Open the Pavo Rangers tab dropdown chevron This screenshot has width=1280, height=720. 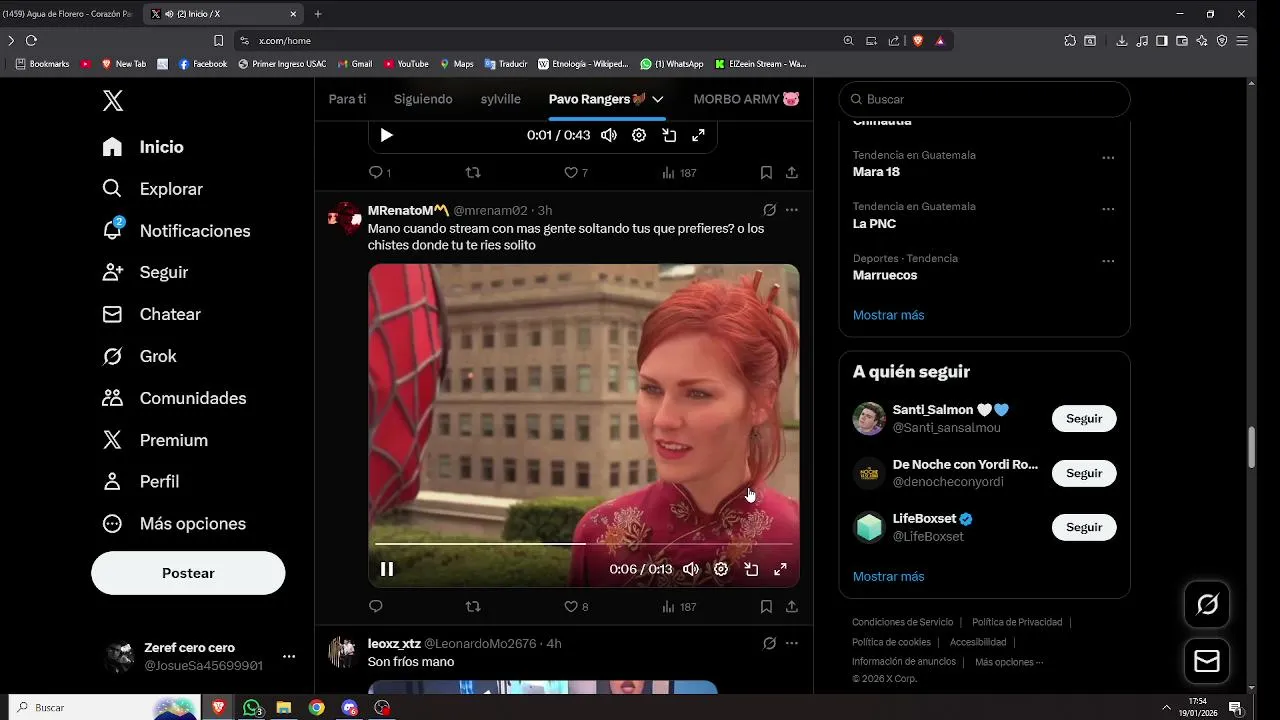click(x=658, y=99)
